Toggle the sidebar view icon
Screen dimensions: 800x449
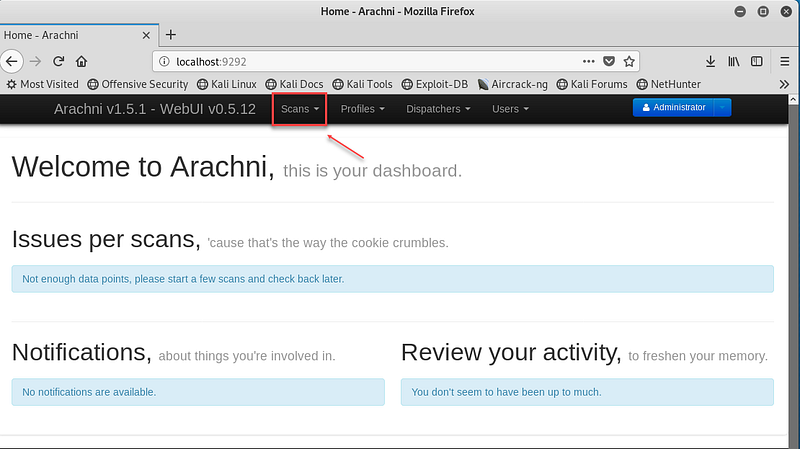pyautogui.click(x=757, y=62)
